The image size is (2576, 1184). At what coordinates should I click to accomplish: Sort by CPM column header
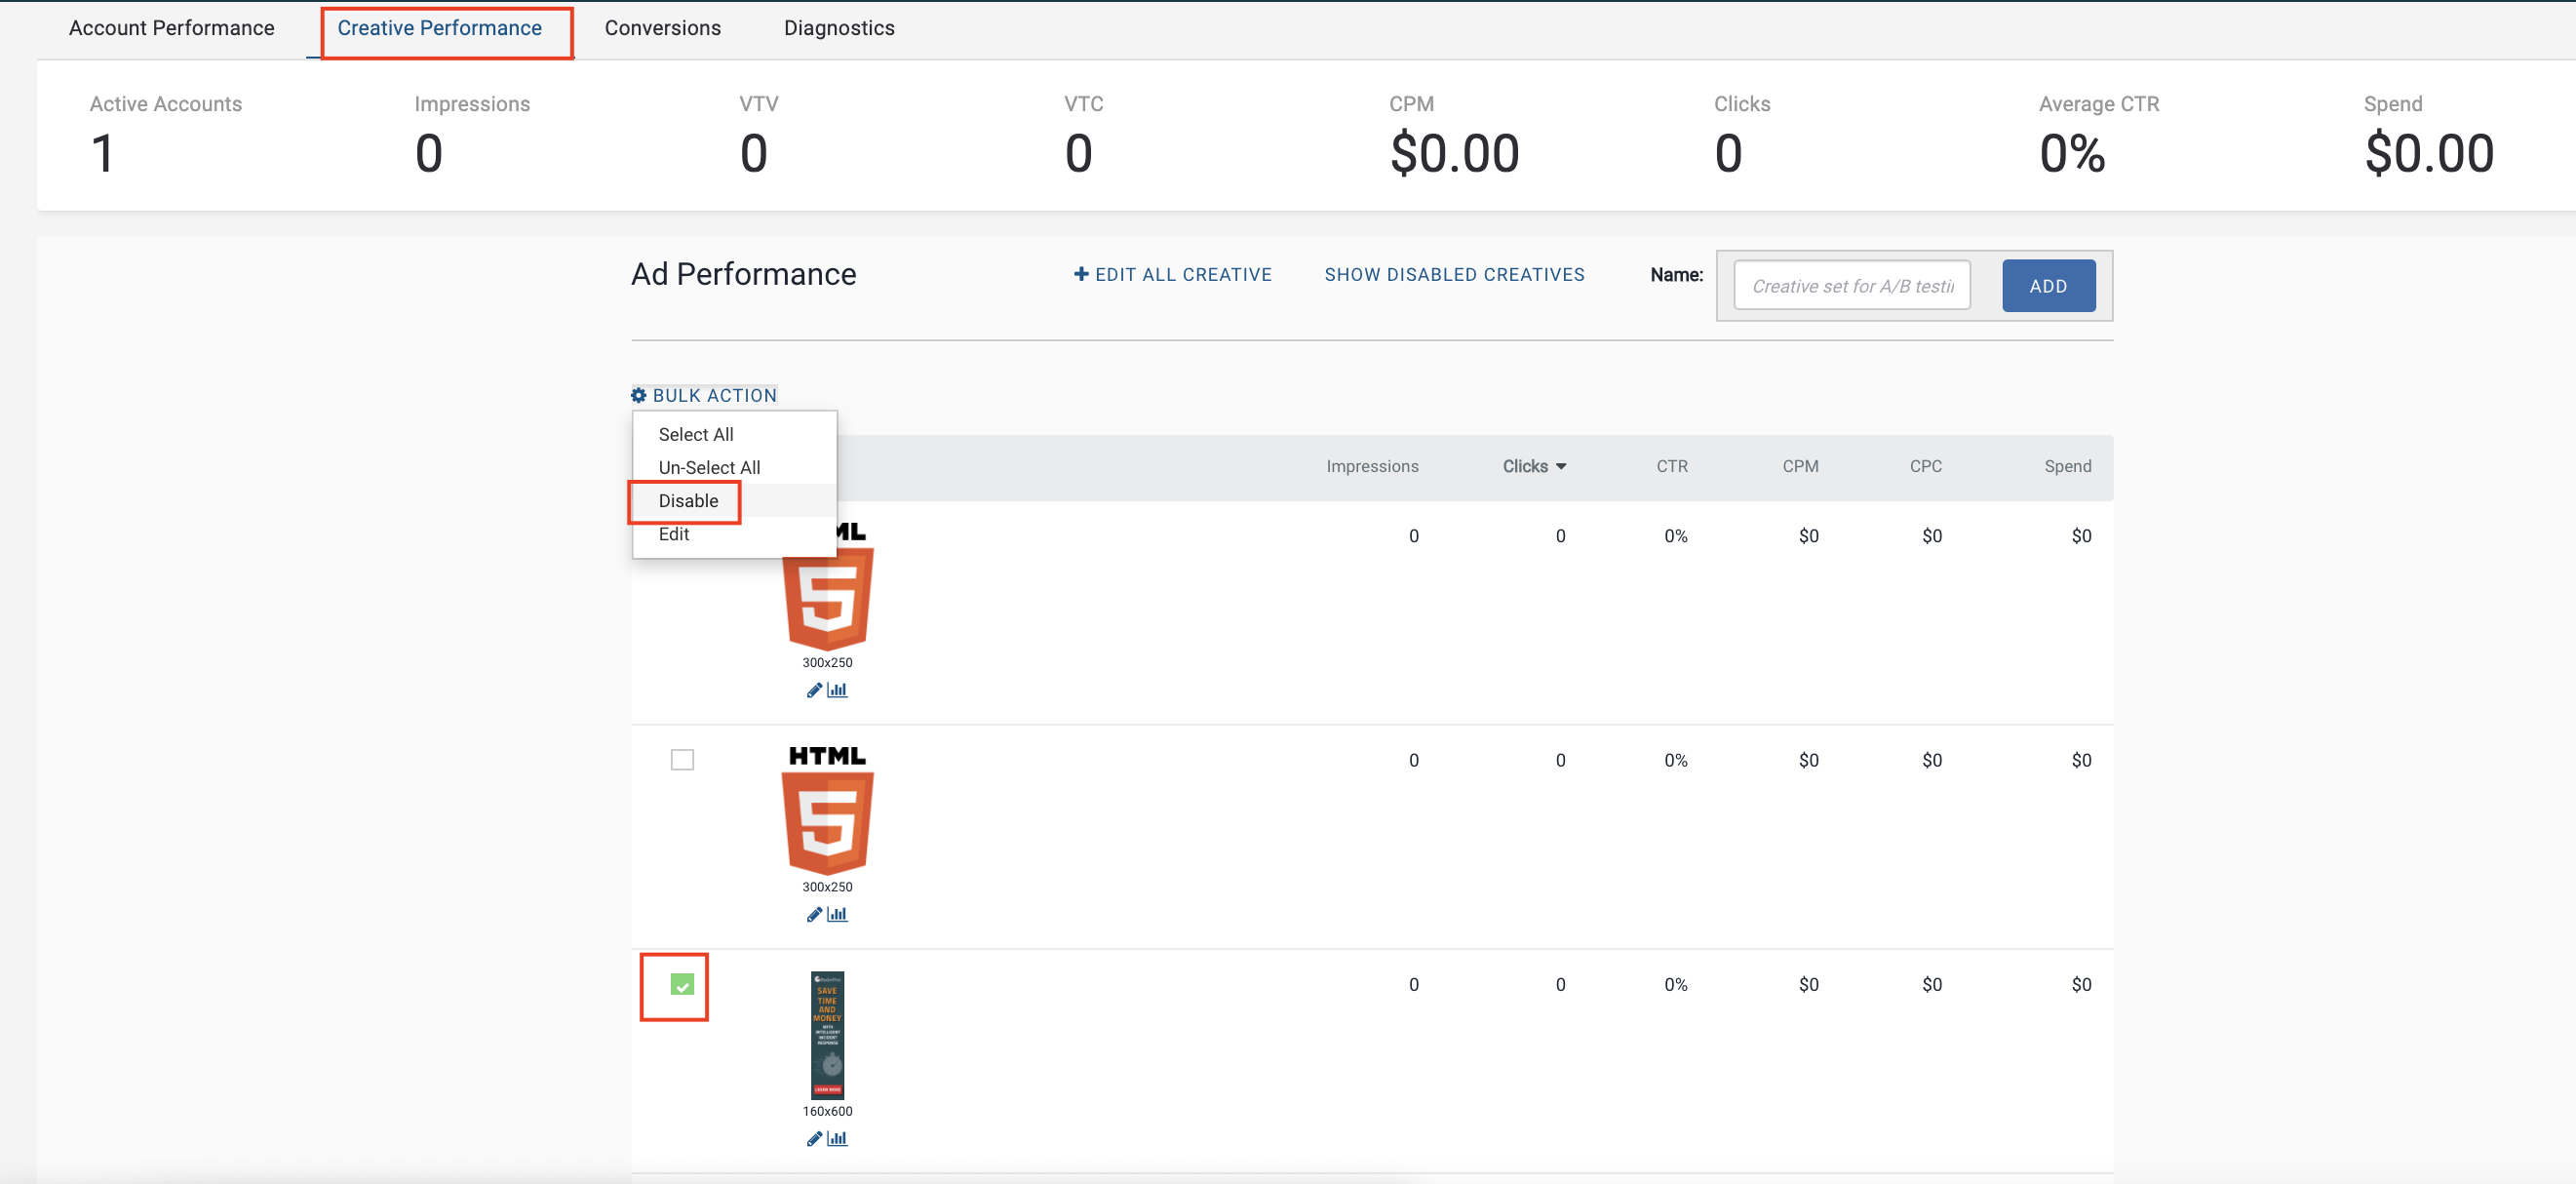pos(1800,466)
